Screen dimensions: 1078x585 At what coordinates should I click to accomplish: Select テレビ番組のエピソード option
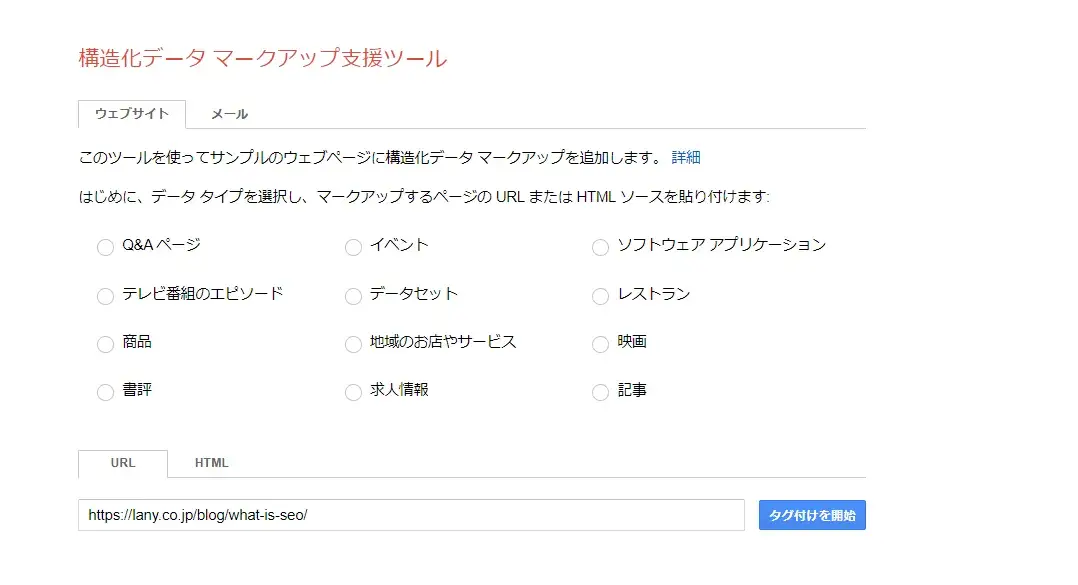[105, 295]
